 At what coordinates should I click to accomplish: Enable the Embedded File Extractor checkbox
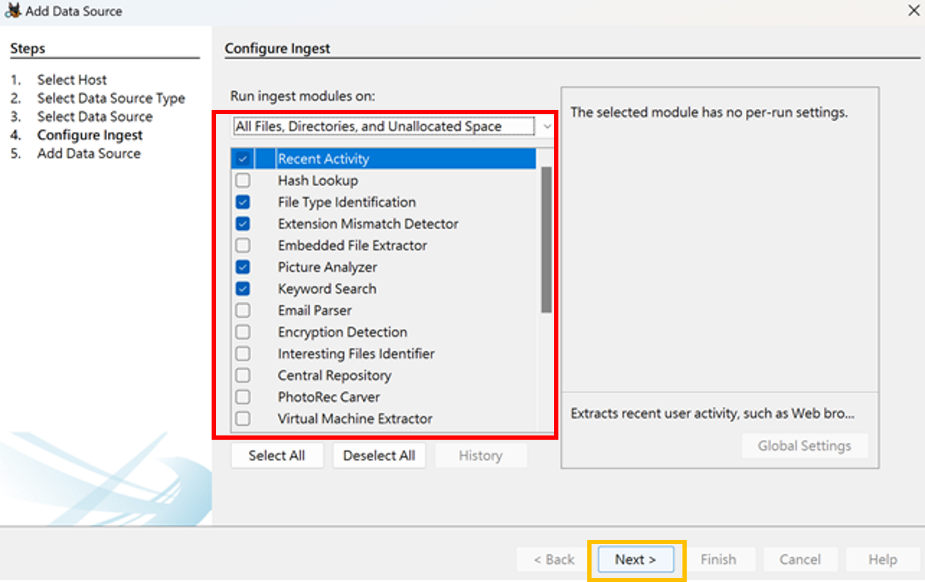point(242,245)
